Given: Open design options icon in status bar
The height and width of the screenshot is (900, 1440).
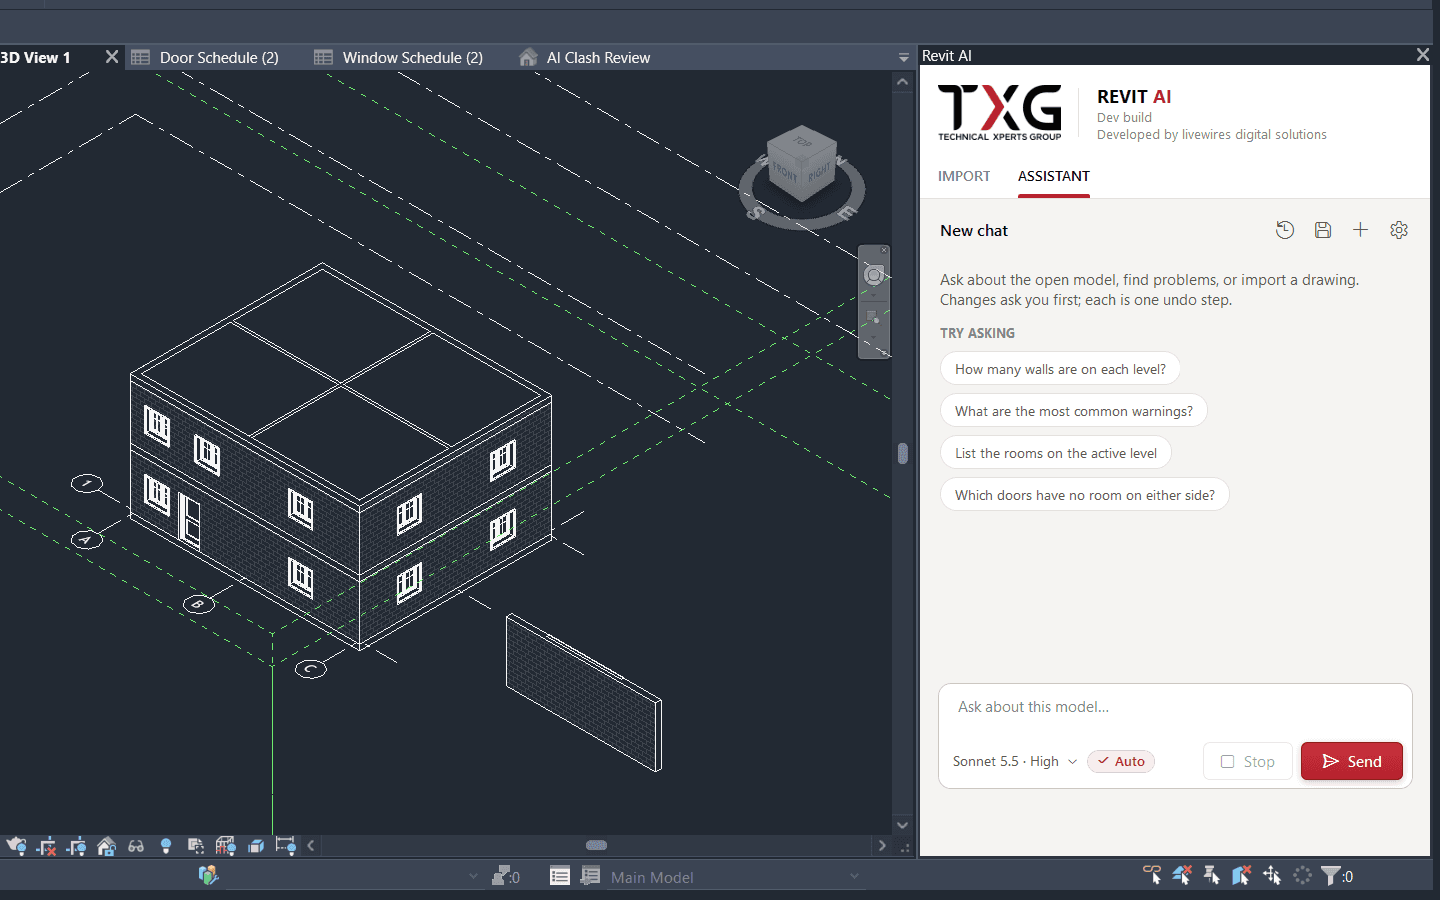Looking at the screenshot, I should coord(560,876).
